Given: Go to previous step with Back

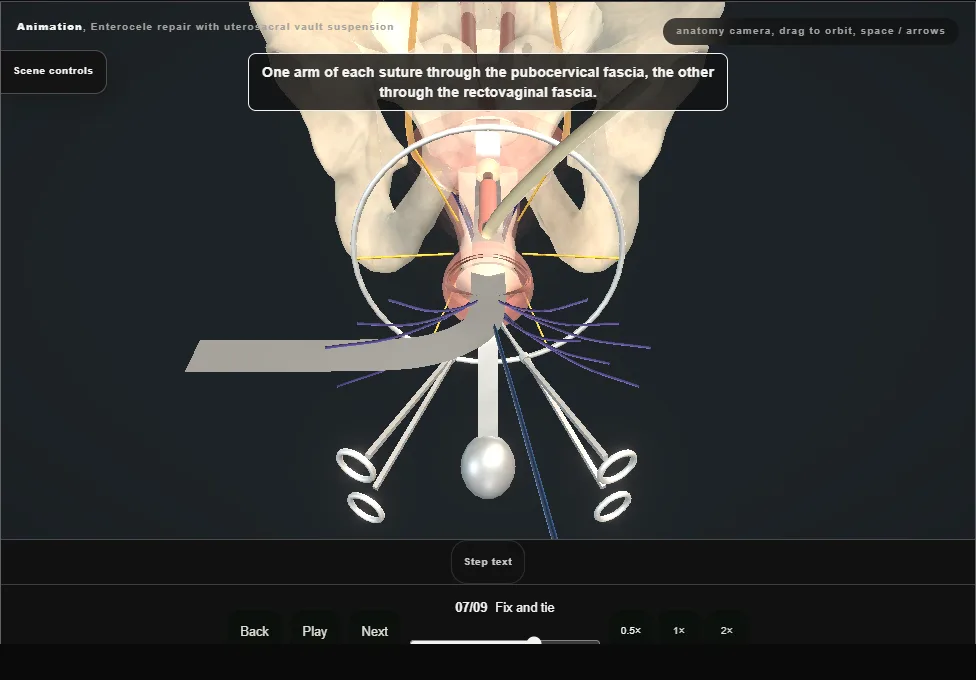Looking at the screenshot, I should click(255, 631).
